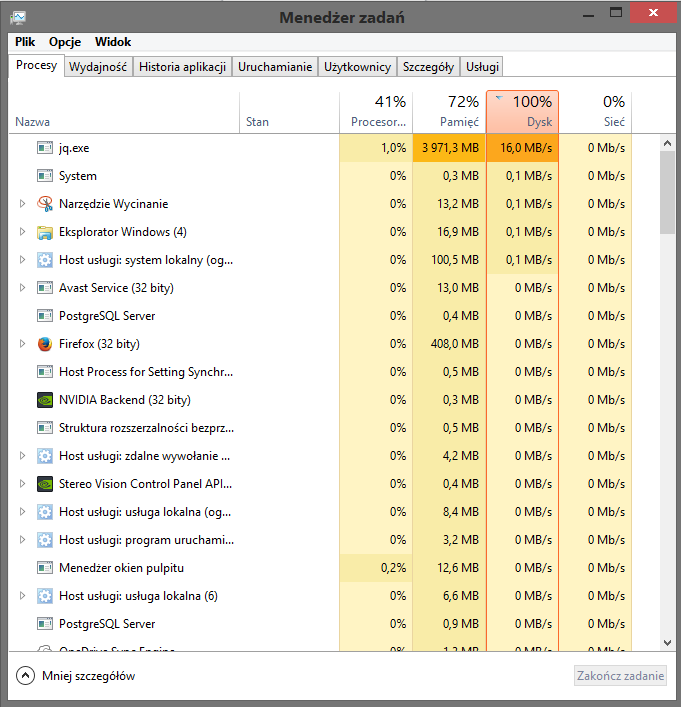
Task: Switch to the Wydajność tab
Action: [98, 67]
